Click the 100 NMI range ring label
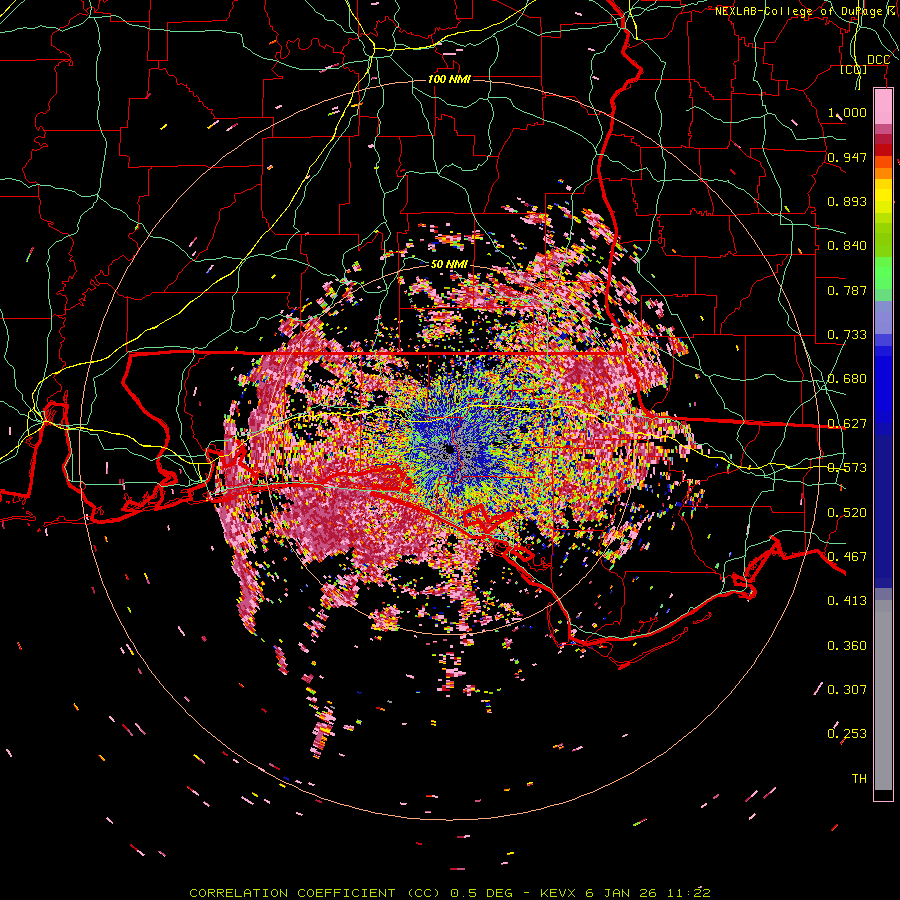Image resolution: width=900 pixels, height=900 pixels. 449,79
